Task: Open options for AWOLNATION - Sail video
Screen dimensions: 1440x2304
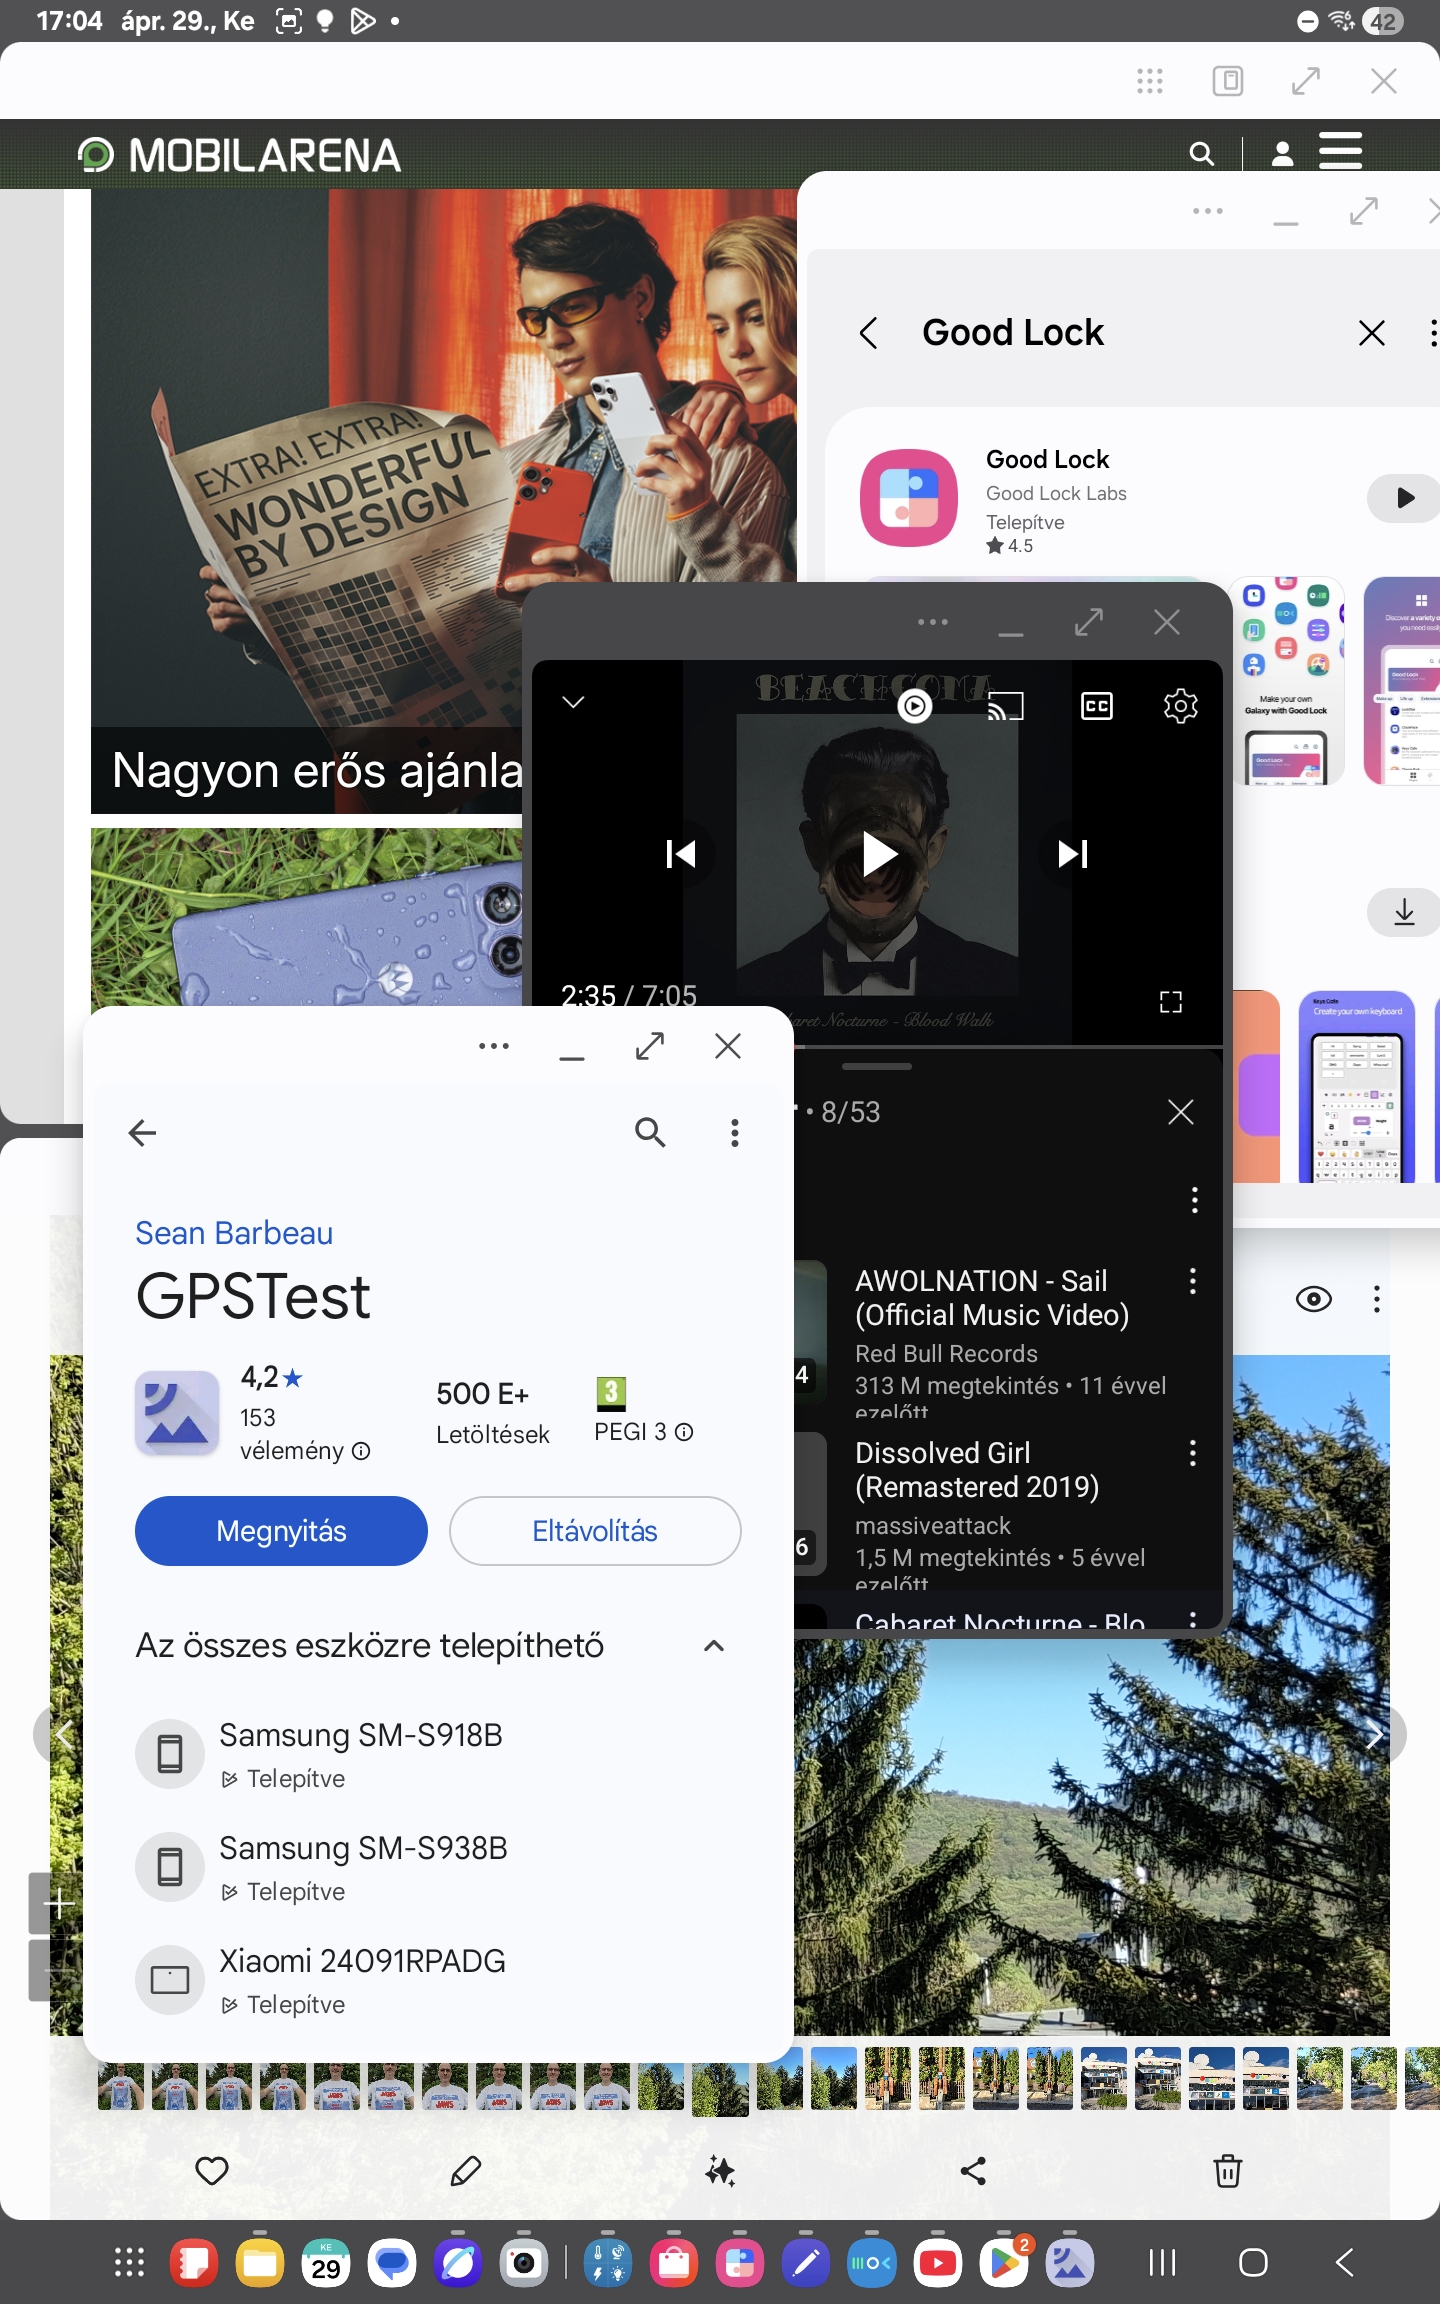Action: (x=1193, y=1281)
